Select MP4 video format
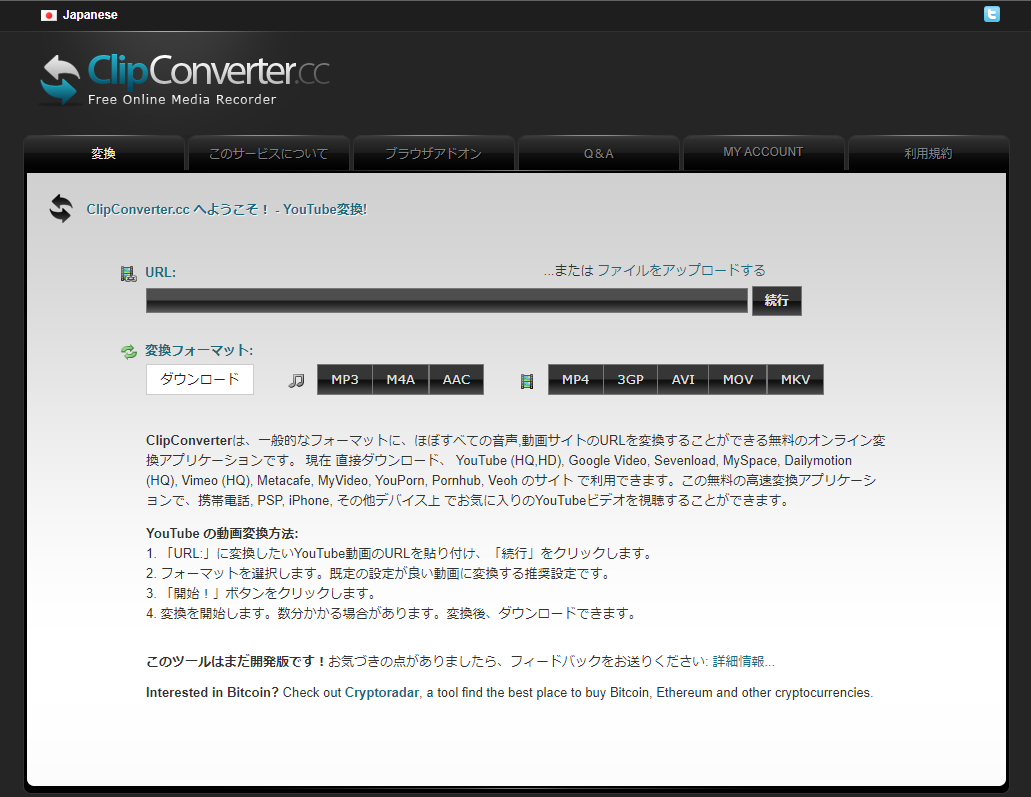This screenshot has height=797, width=1031. [575, 379]
